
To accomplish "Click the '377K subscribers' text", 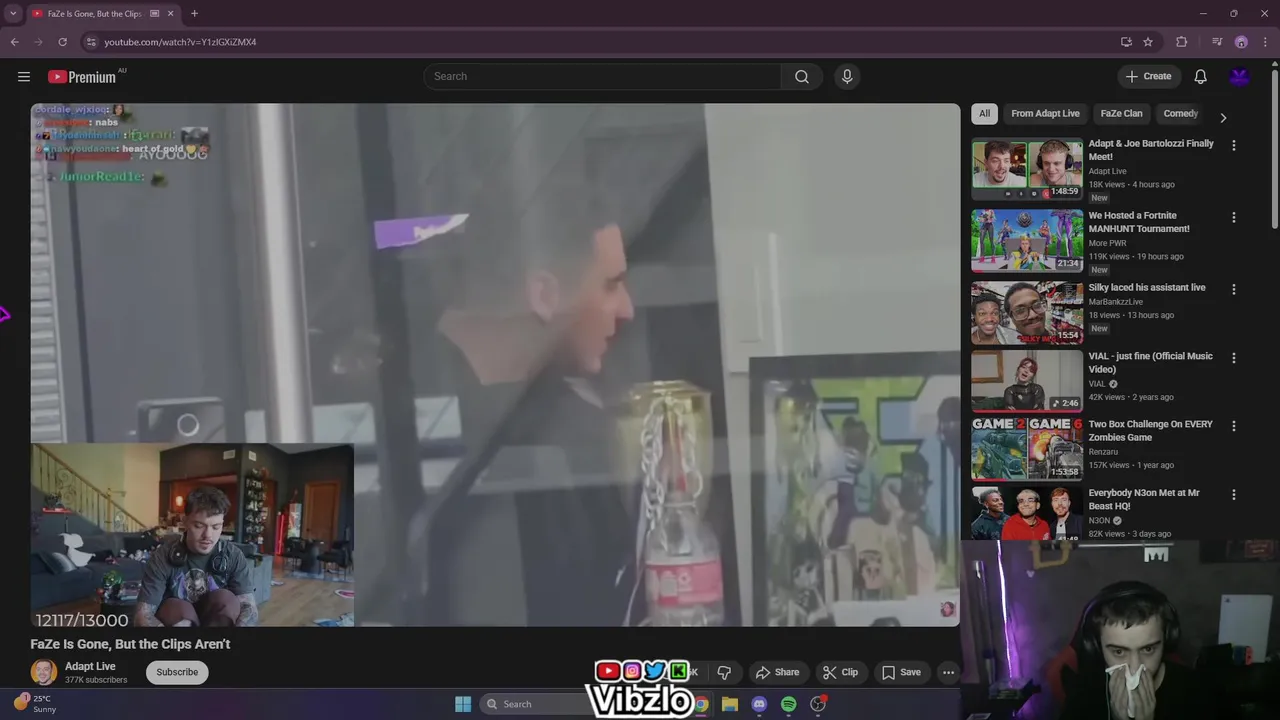I will click(x=96, y=680).
